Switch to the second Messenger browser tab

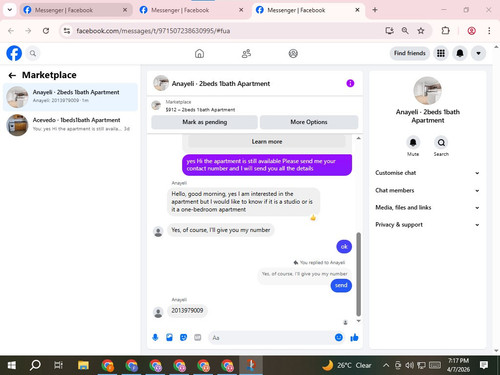click(192, 10)
